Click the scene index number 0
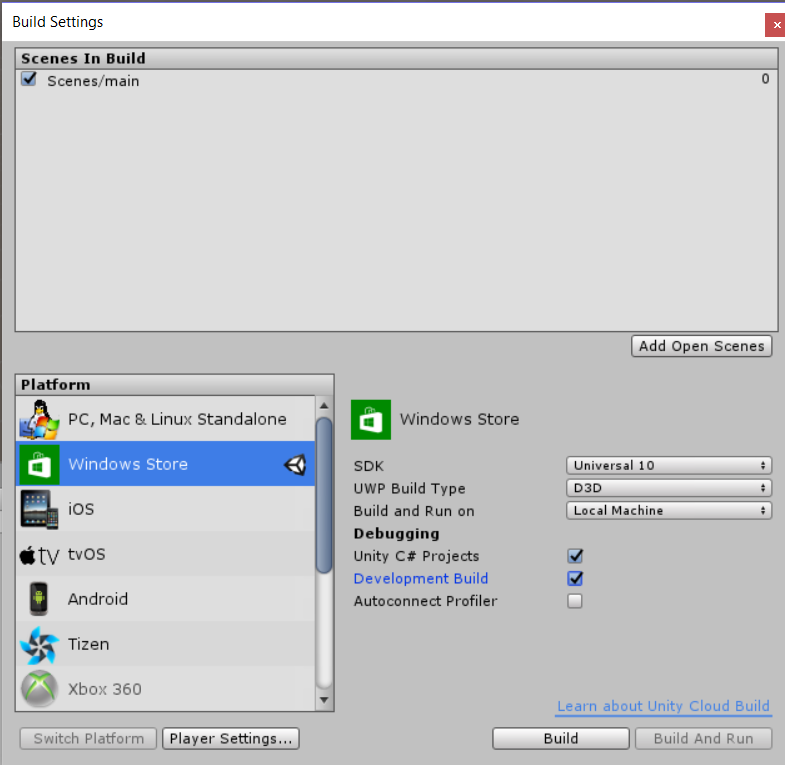Screen dimensions: 785x765 coord(765,79)
